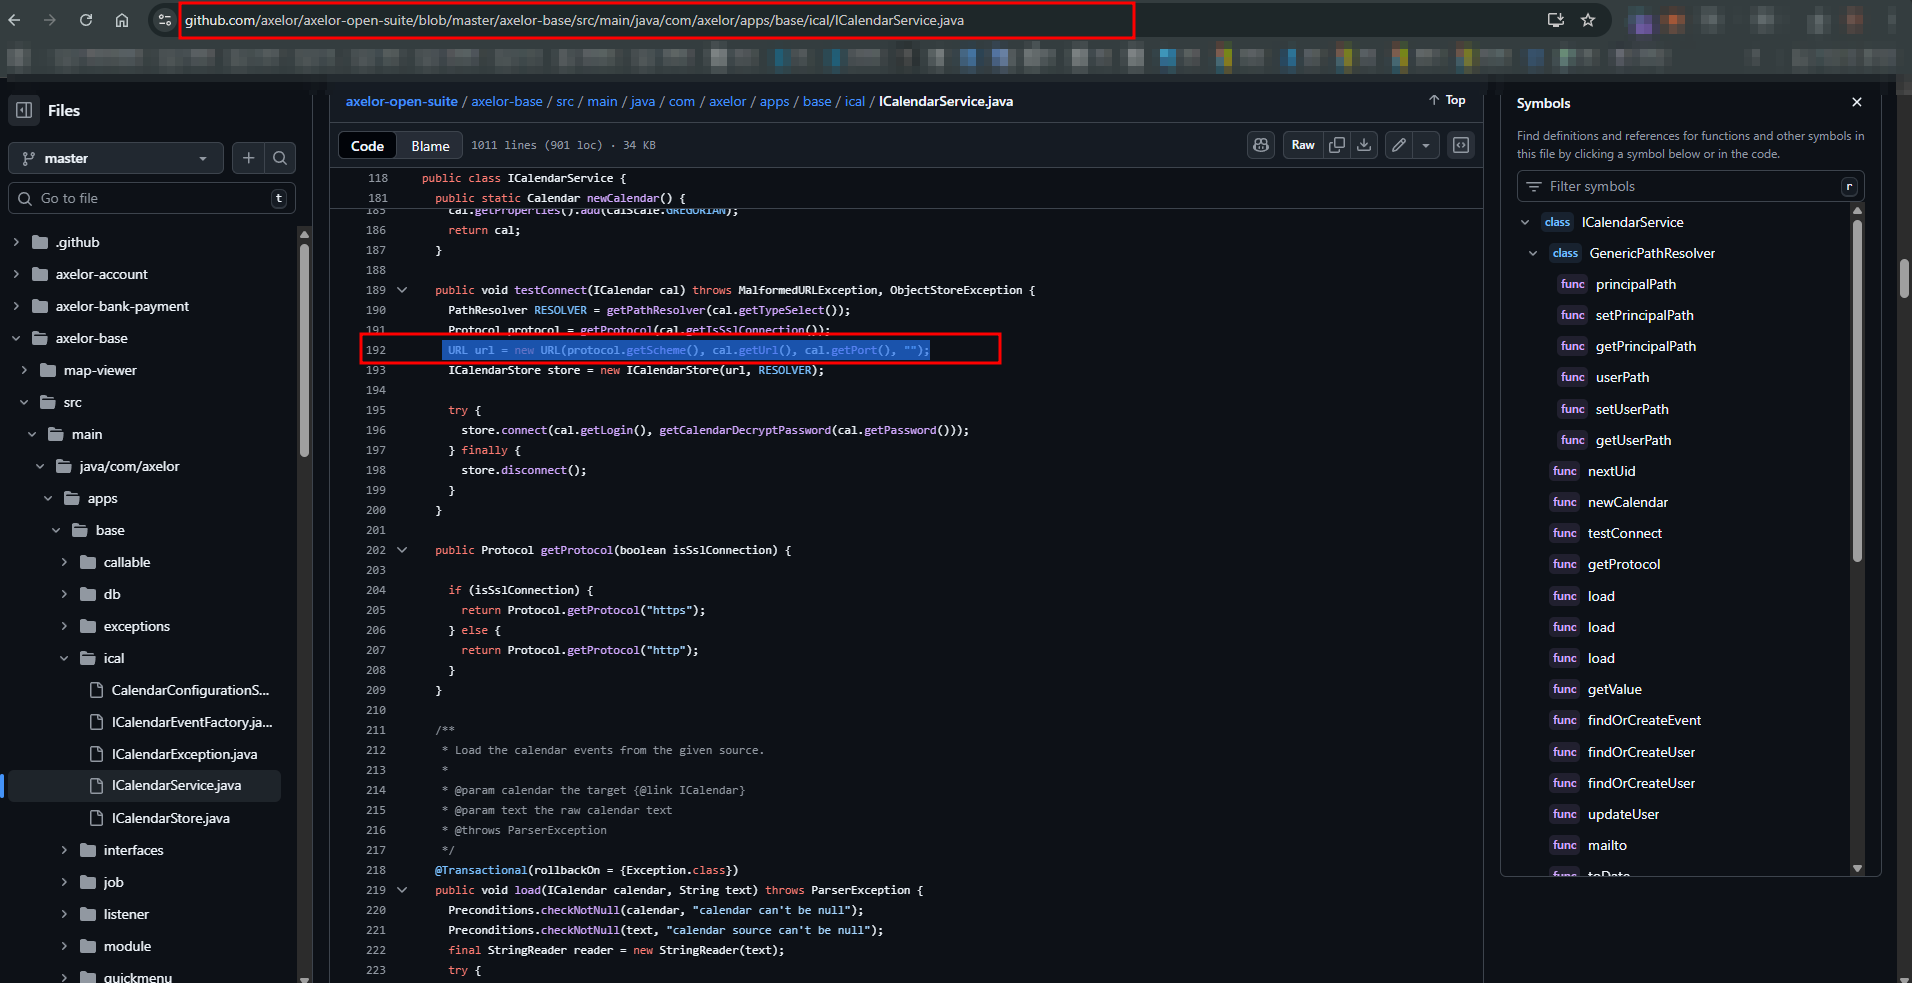
Task: Open axelor-open-suite breadcrumb link
Action: pos(401,101)
